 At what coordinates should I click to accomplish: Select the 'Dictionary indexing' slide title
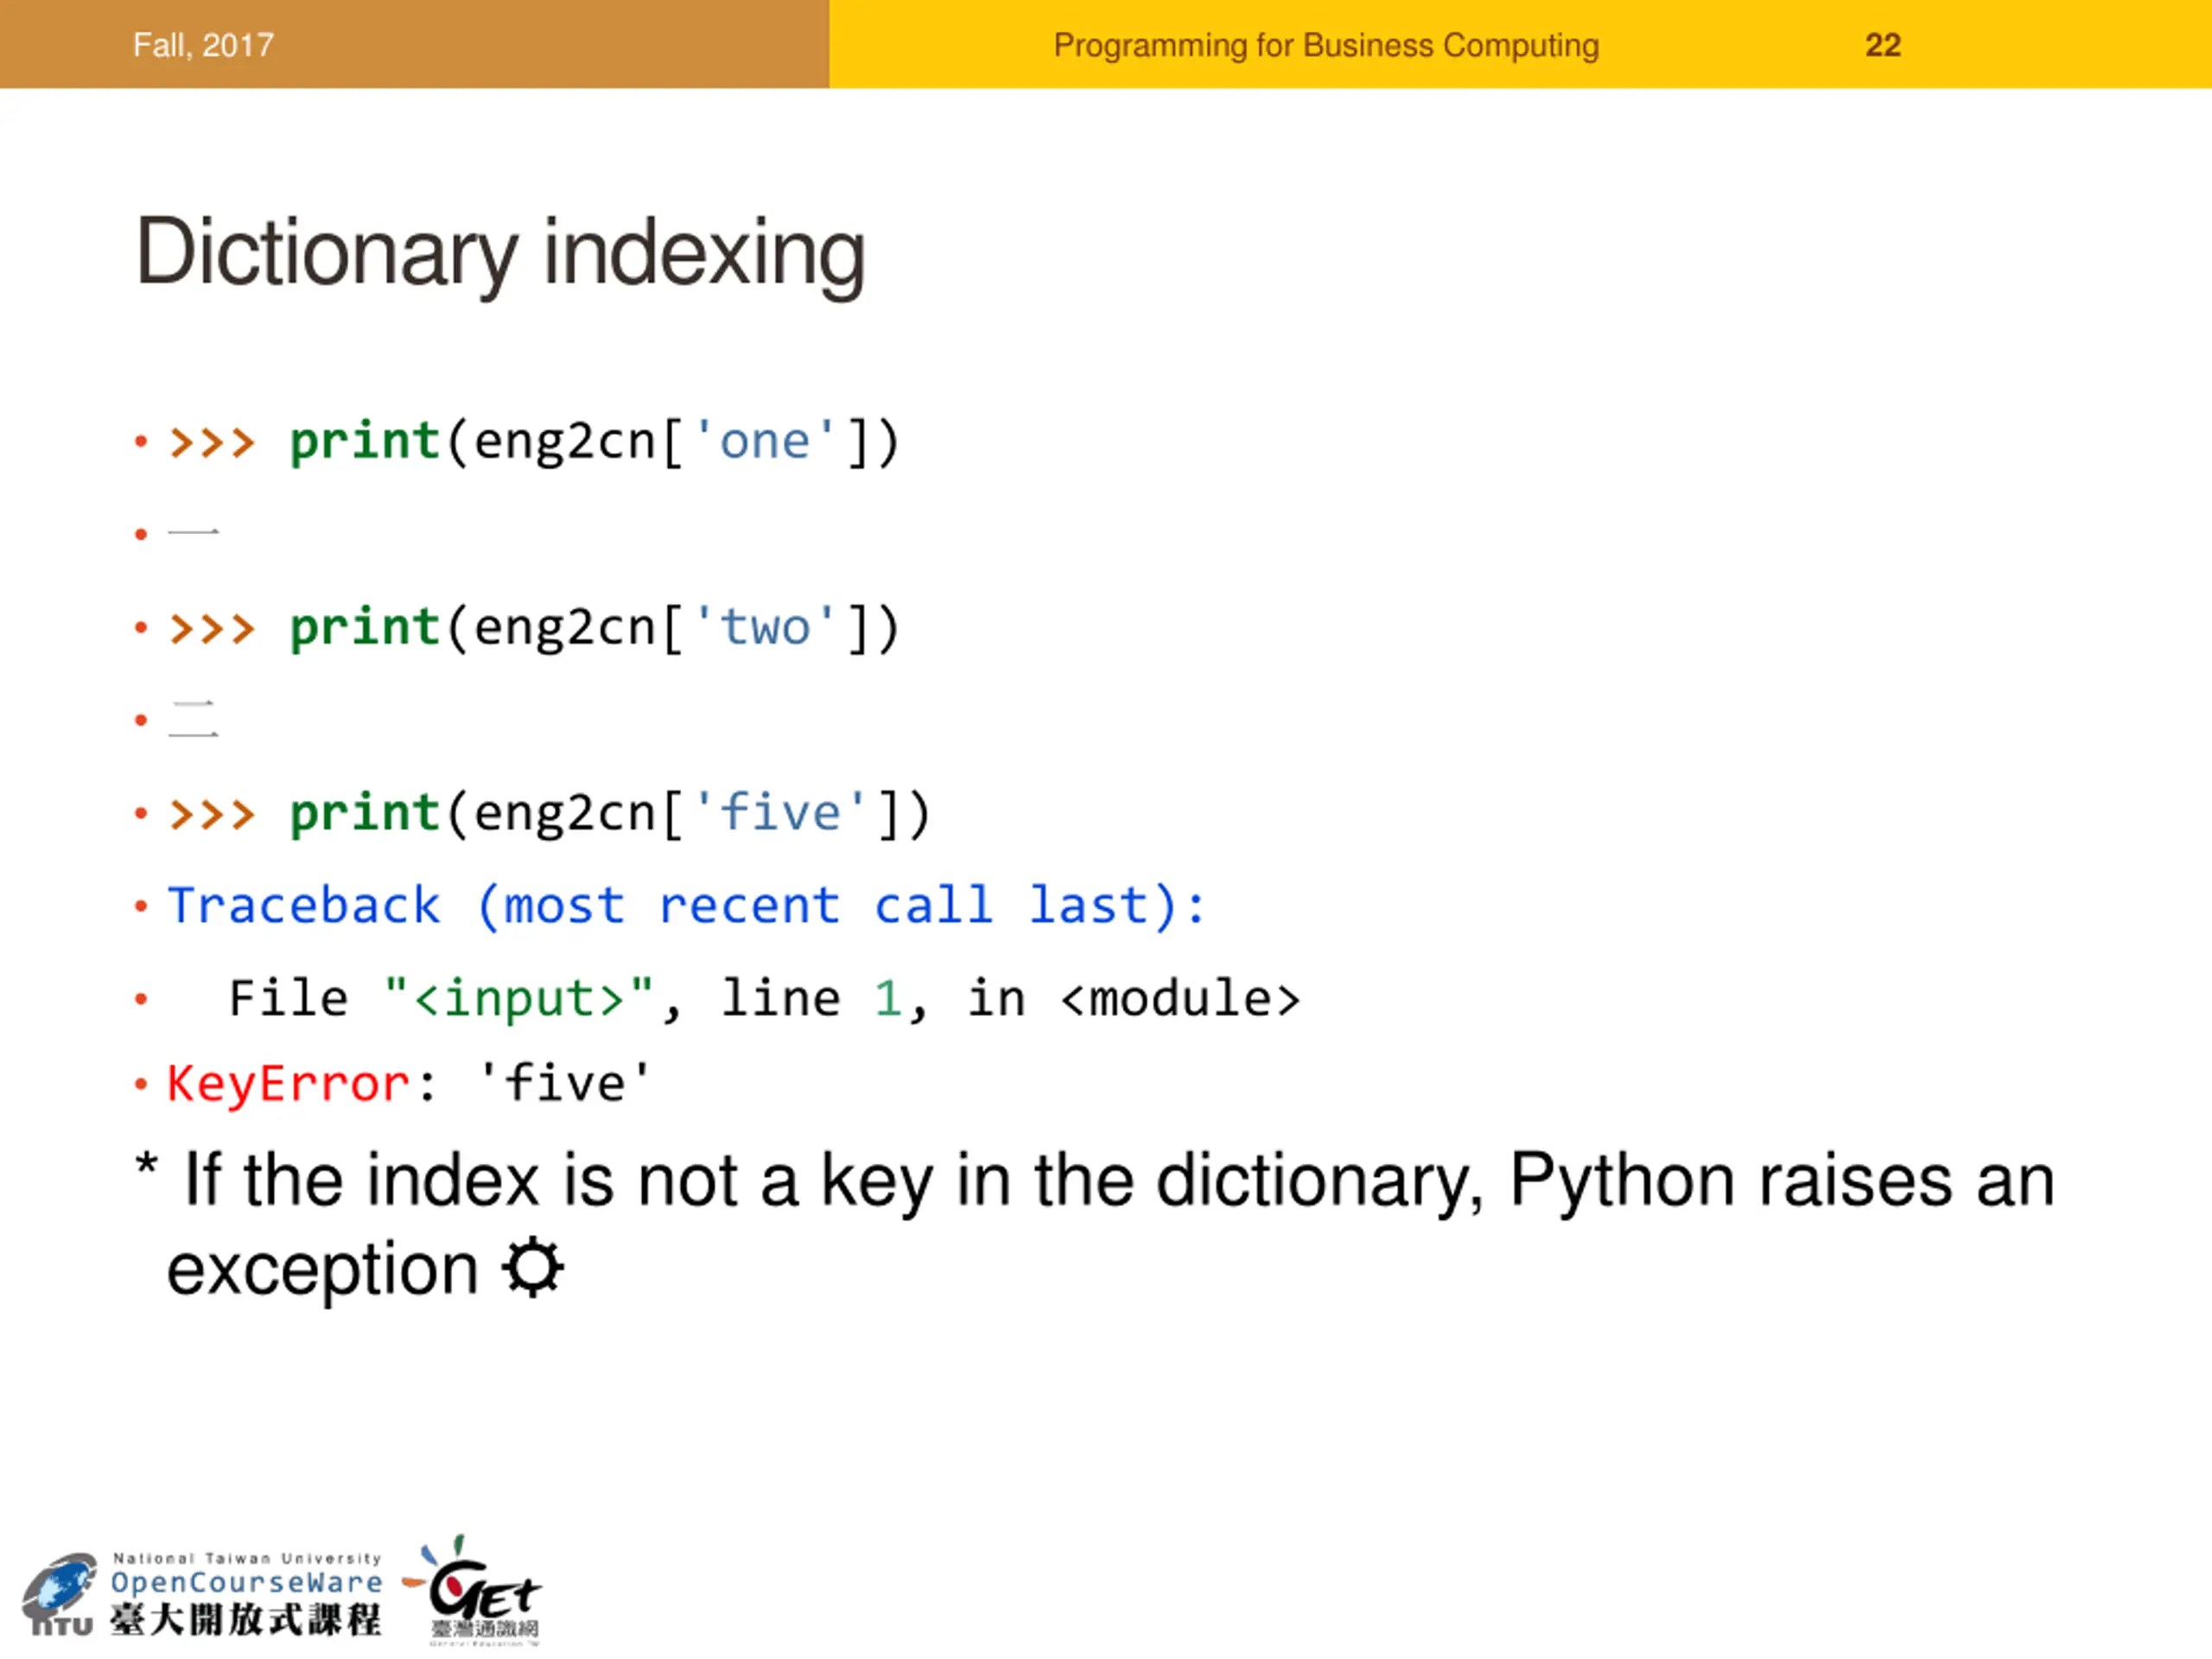500,254
